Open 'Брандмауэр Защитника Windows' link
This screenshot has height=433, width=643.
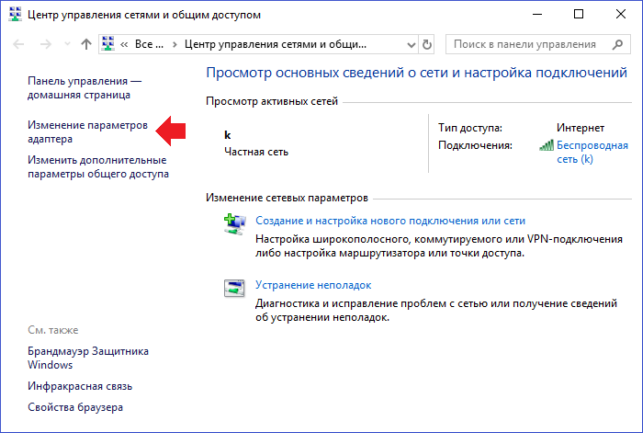coord(88,358)
